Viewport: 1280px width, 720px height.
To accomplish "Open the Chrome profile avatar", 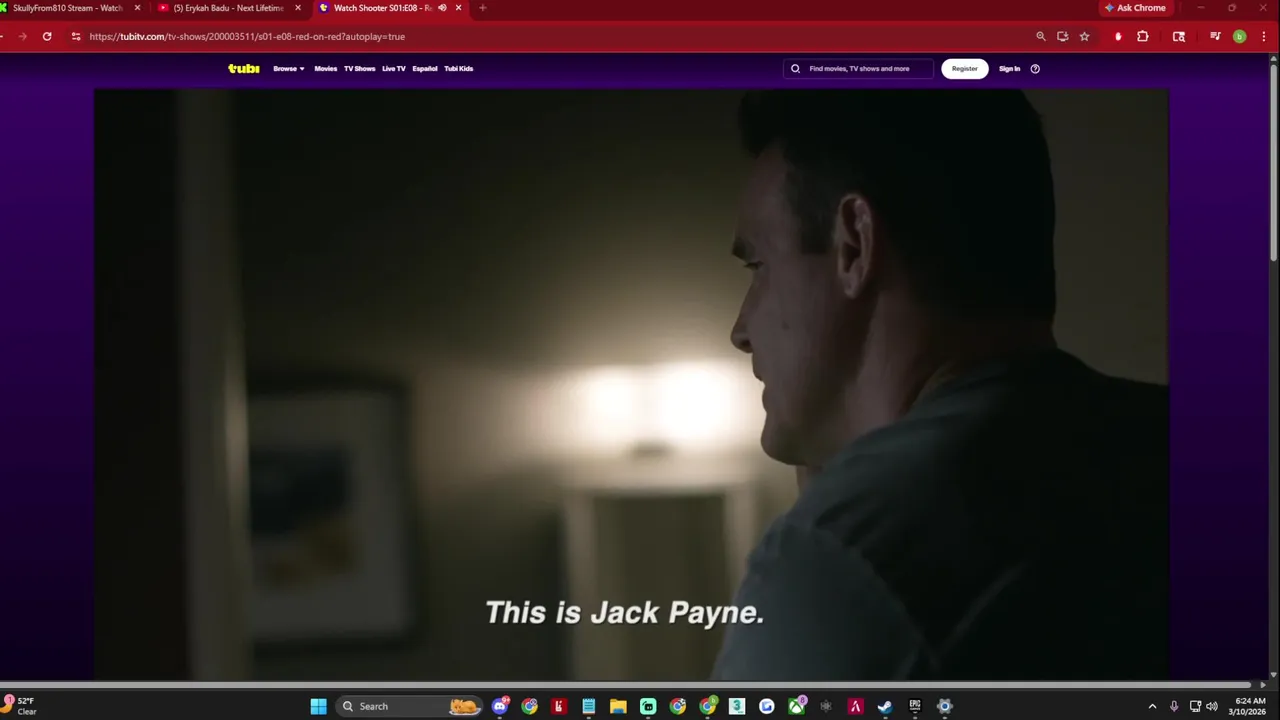I will [x=1240, y=36].
